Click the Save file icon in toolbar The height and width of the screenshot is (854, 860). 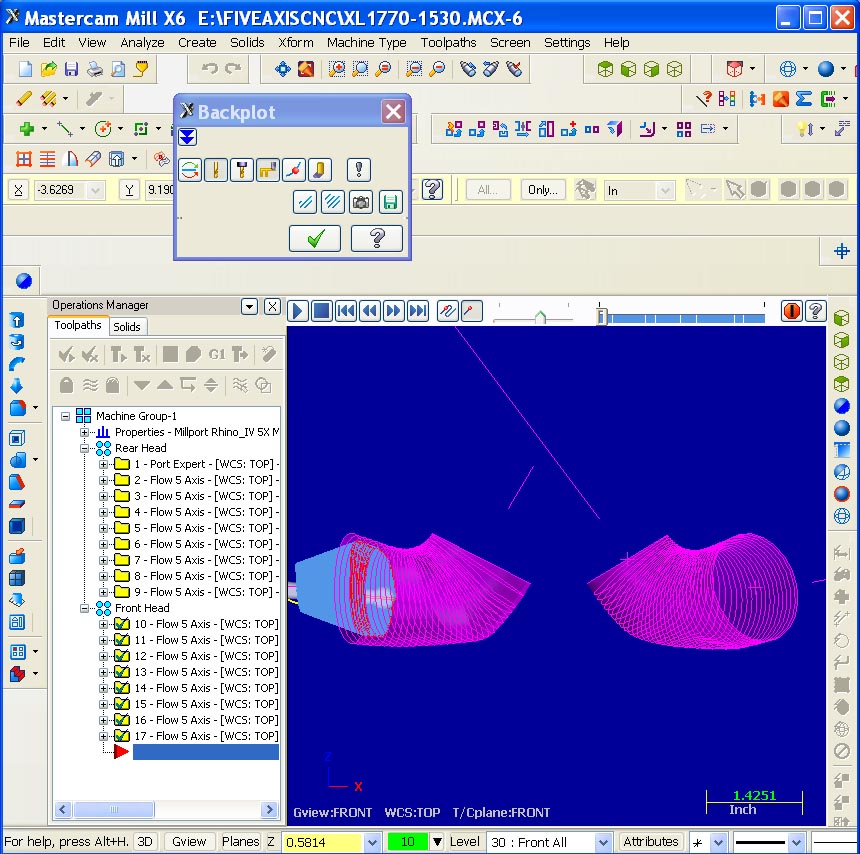(x=71, y=69)
